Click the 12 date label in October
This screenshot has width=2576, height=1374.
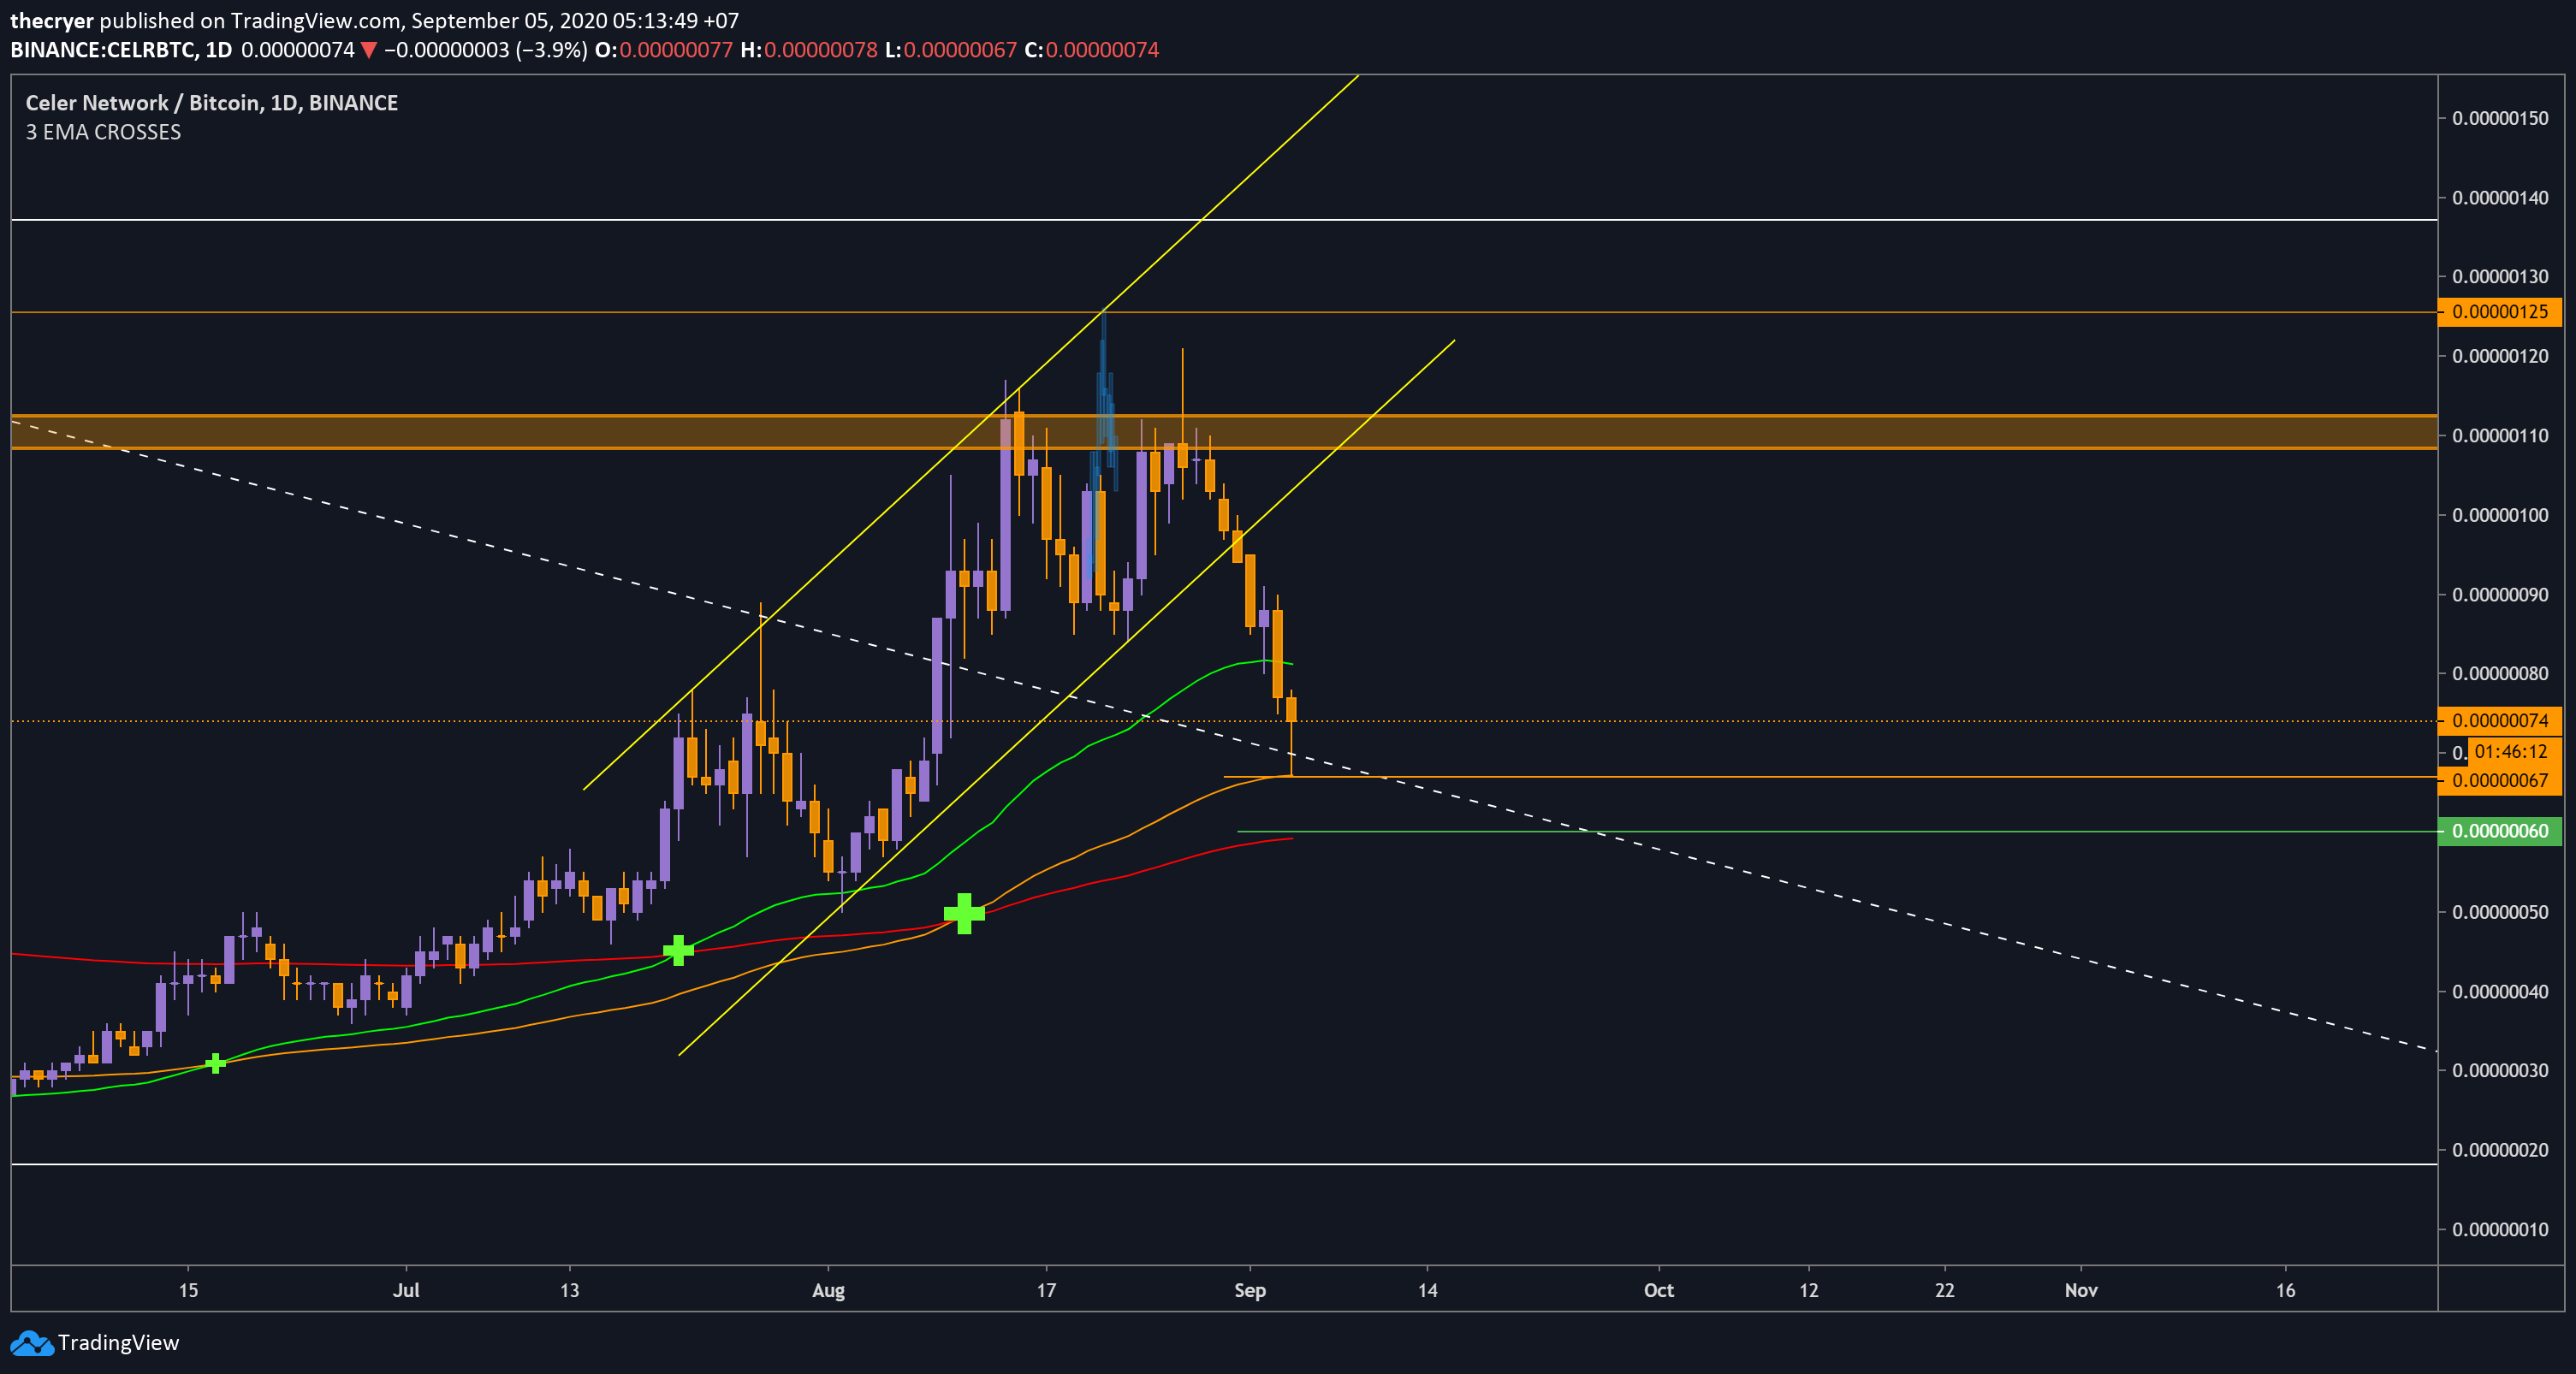1809,1290
